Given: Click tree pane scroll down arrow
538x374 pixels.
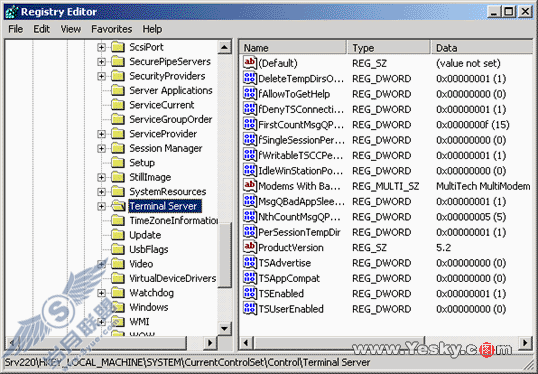Looking at the screenshot, I should coord(224,329).
